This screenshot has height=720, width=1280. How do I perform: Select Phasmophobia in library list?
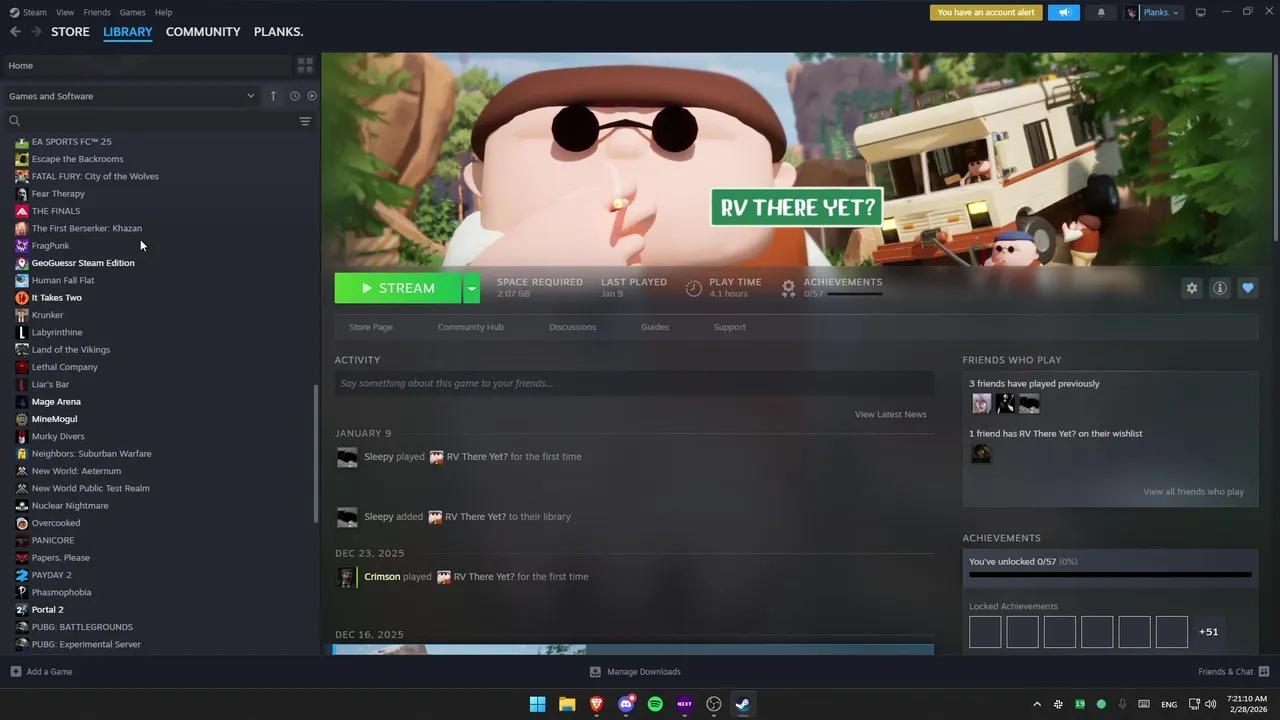(61, 592)
